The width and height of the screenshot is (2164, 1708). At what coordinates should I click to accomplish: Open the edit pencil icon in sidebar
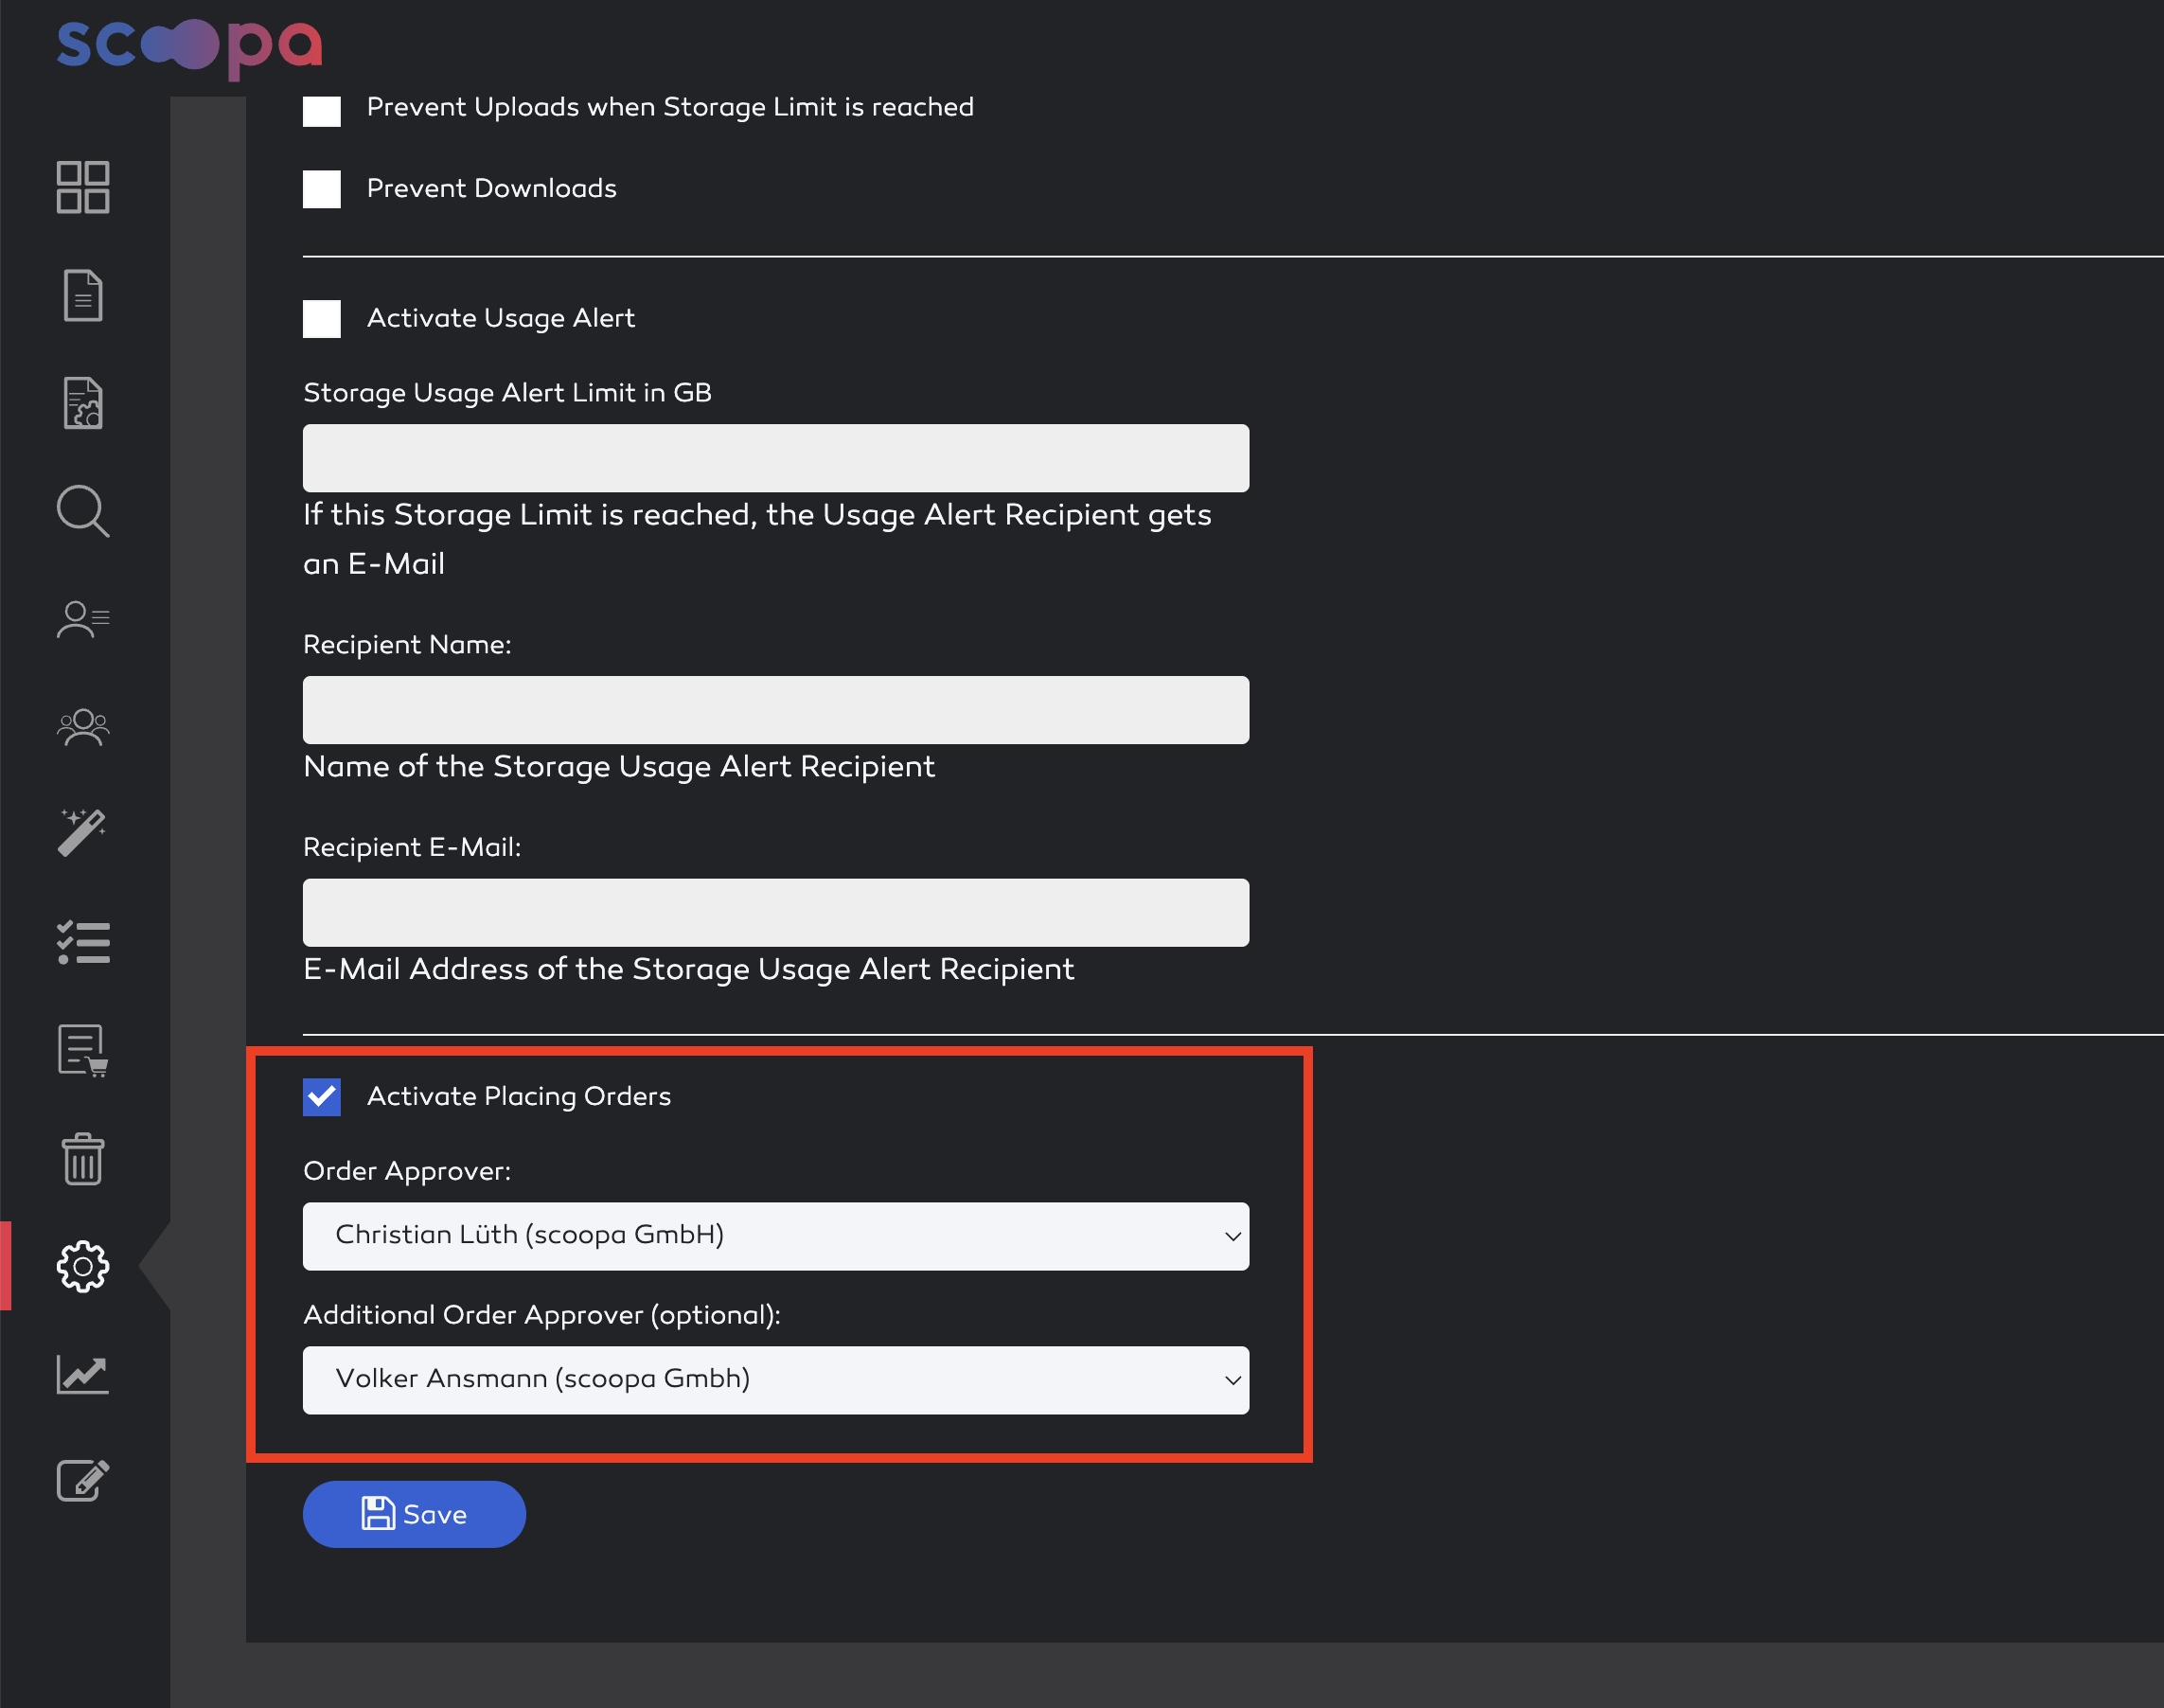(83, 1480)
